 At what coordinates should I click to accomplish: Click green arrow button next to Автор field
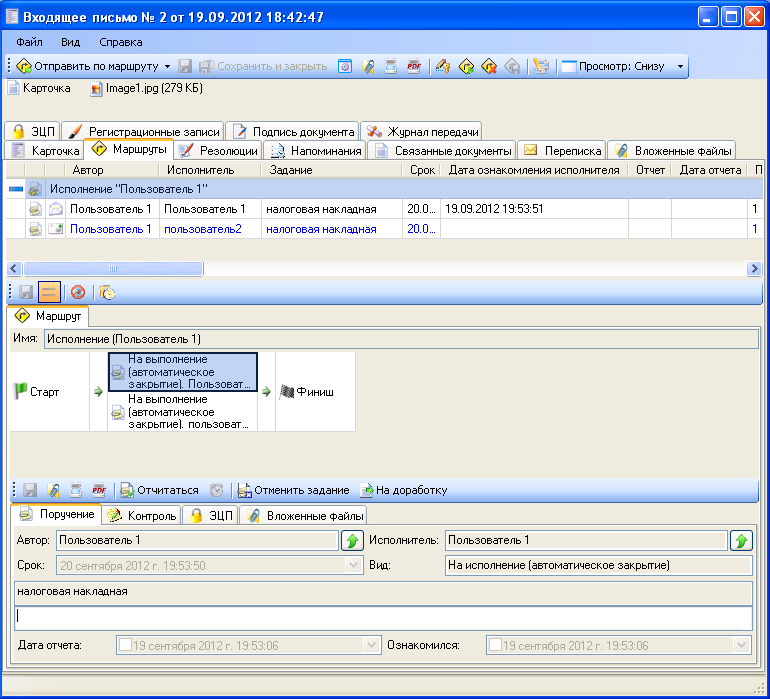point(352,541)
